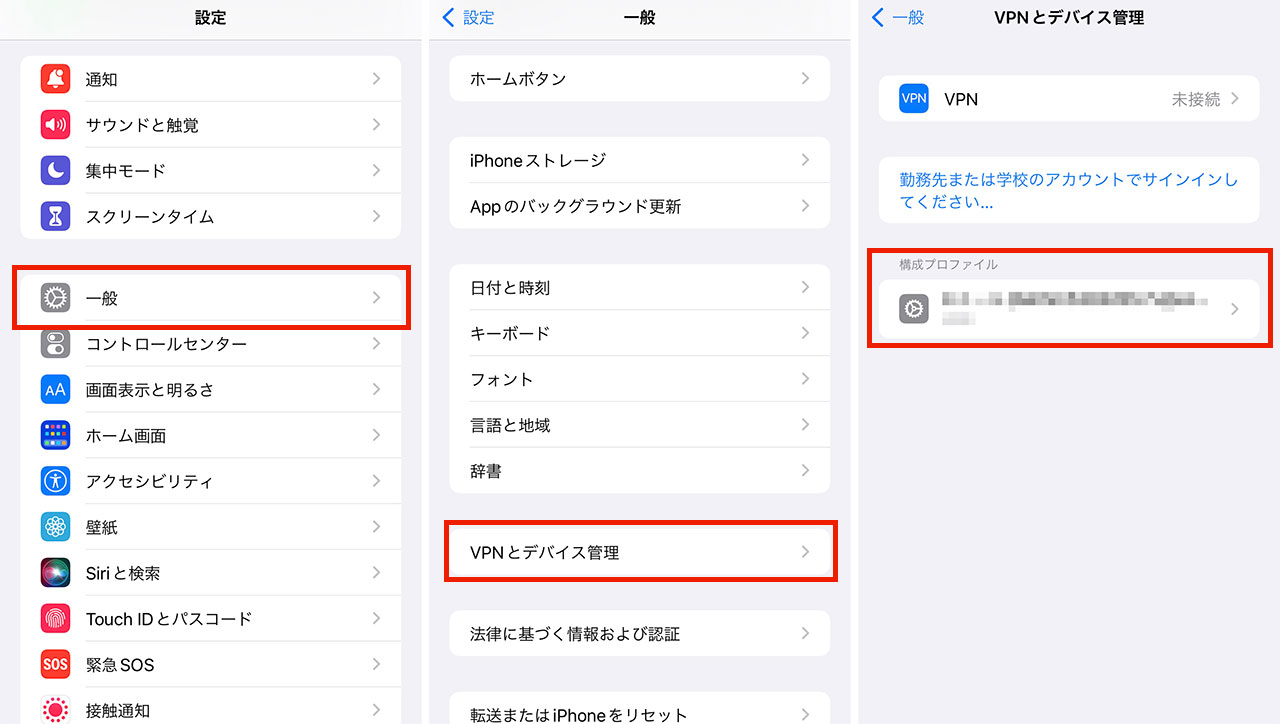Select the 接触通知 label
1280x724 pixels.
118,711
